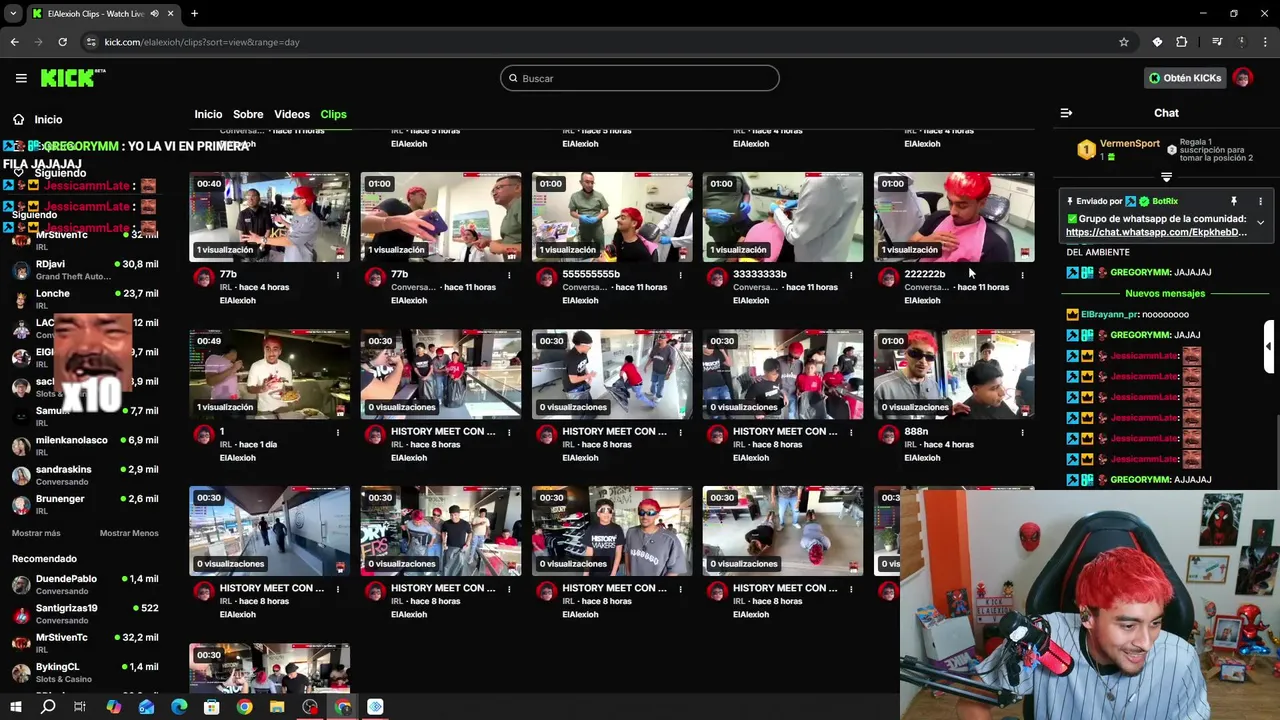Click Mostrar más in the sidebar

(x=36, y=533)
